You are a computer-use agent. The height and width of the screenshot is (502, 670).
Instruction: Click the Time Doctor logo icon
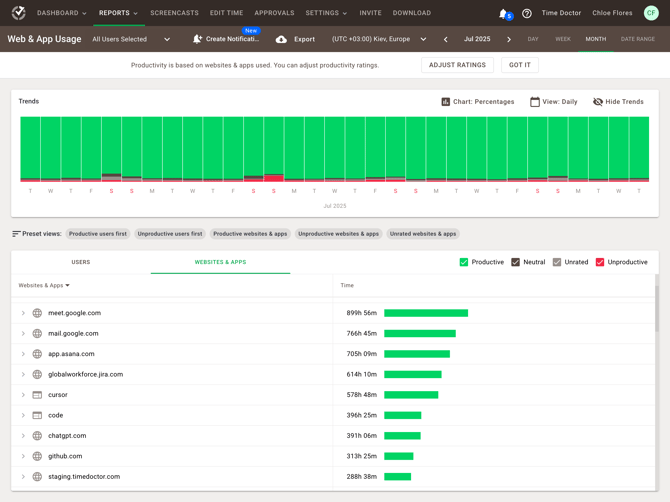pos(18,13)
